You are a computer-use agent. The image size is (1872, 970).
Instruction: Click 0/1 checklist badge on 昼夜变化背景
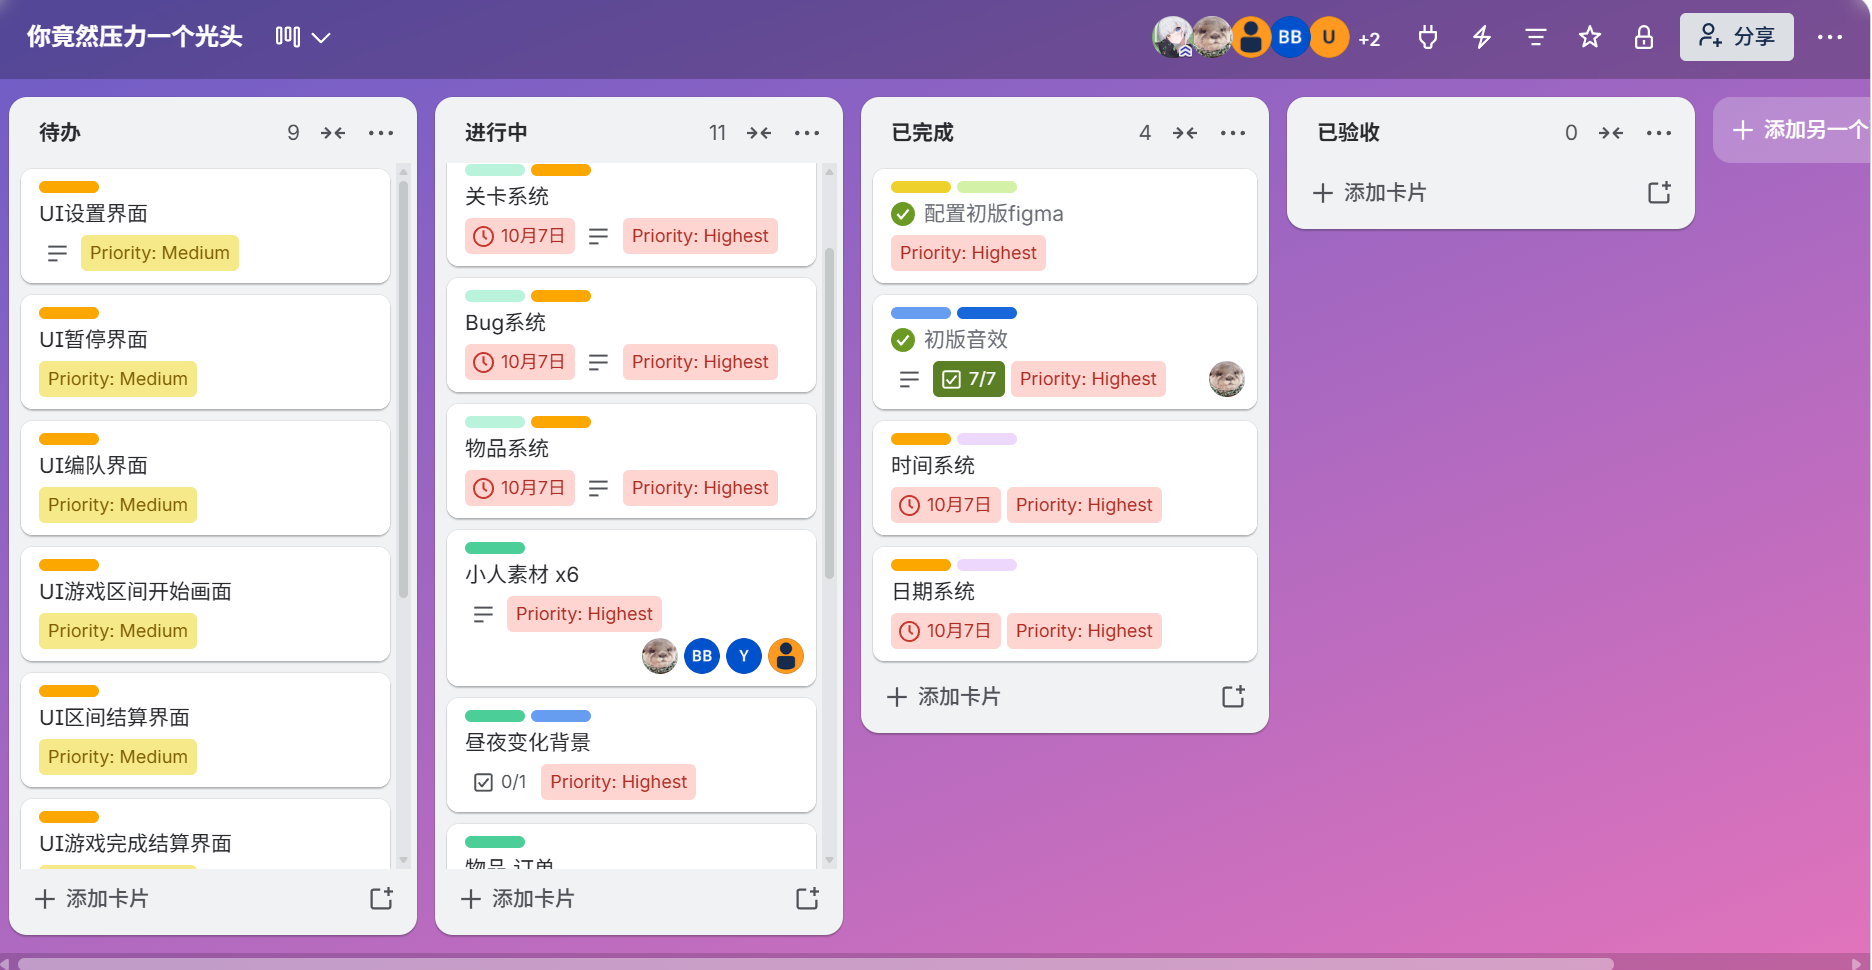coord(500,782)
